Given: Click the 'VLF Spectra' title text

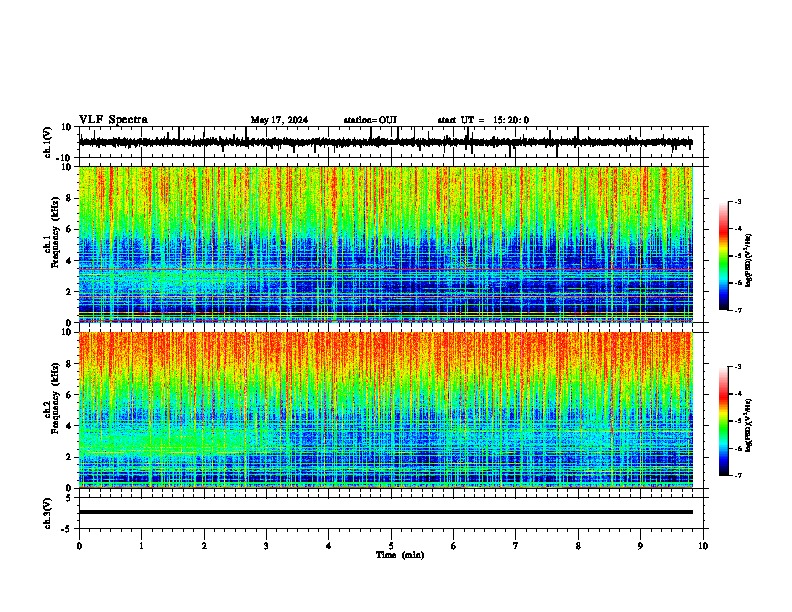Looking at the screenshot, I should click(x=113, y=120).
